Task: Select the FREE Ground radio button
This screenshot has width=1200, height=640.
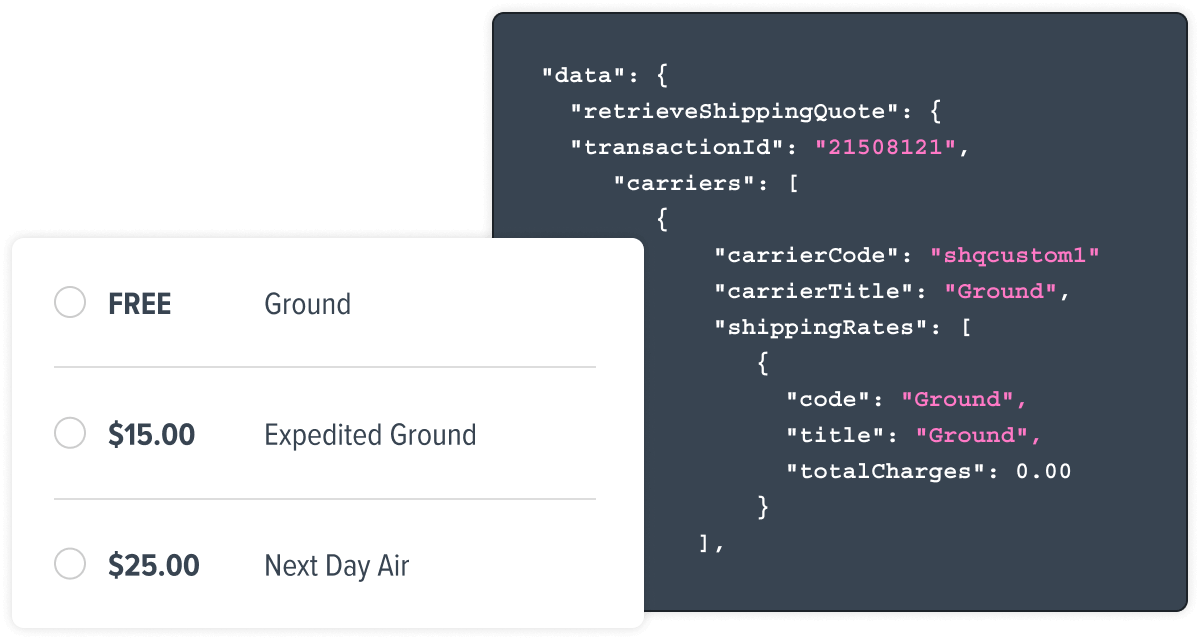Action: [70, 303]
